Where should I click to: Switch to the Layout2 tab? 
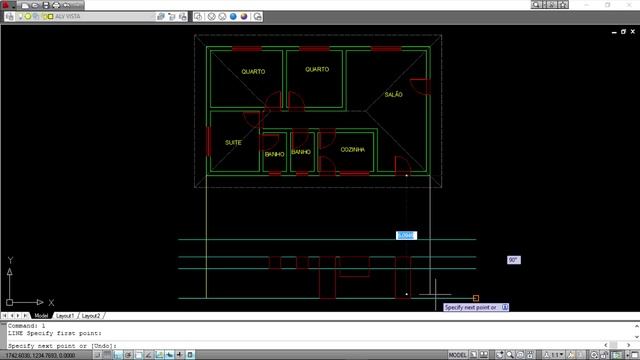pos(91,316)
